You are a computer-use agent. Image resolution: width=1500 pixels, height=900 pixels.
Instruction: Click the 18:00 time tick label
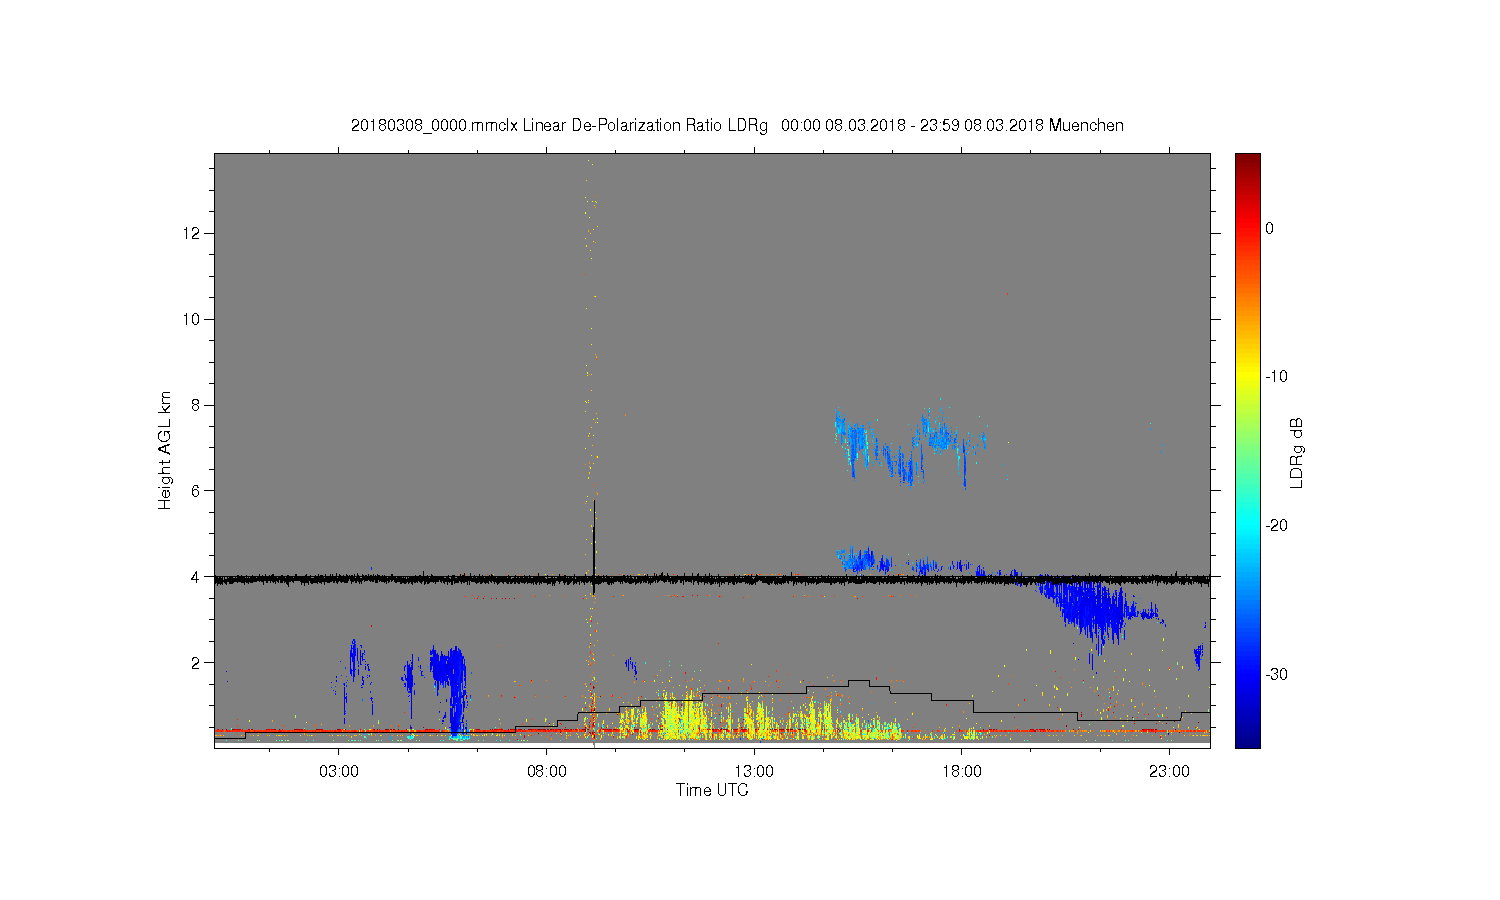961,772
